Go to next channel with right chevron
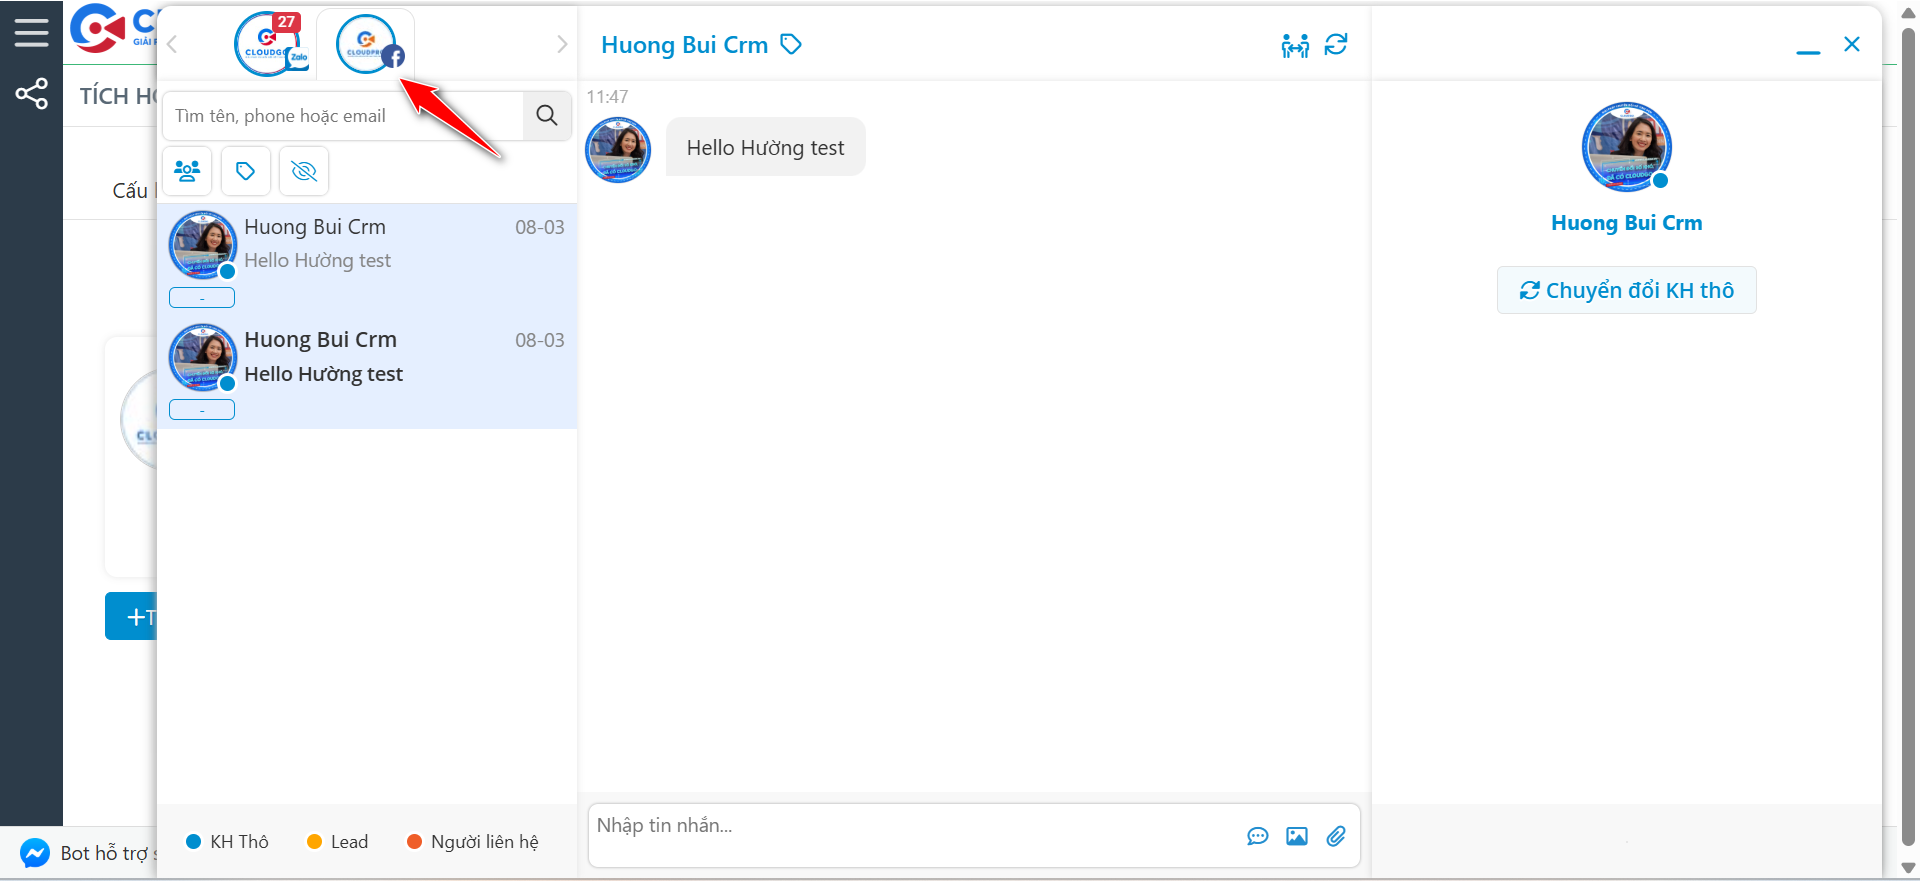 (x=562, y=44)
